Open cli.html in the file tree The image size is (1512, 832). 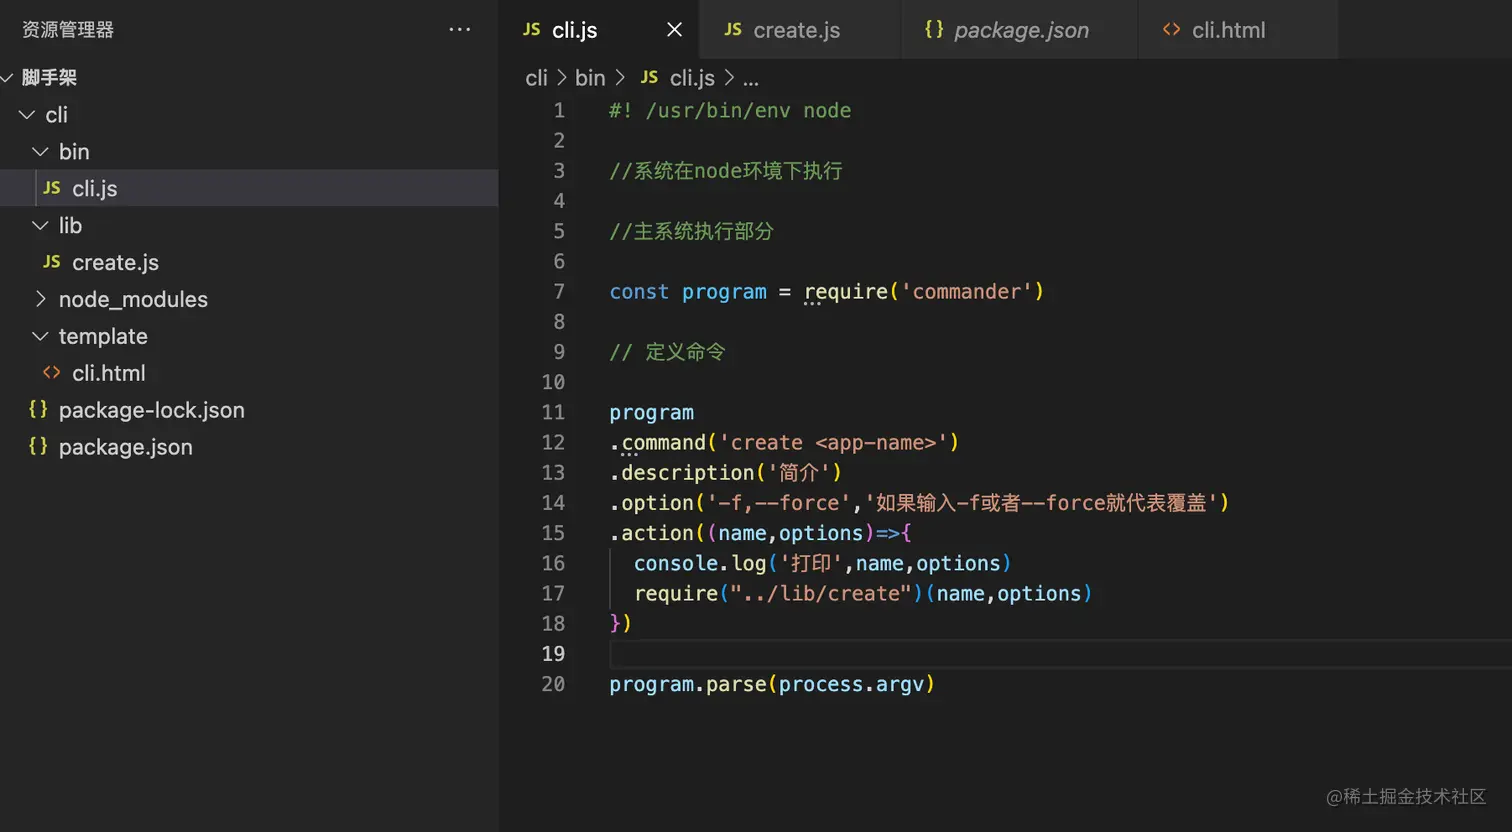click(x=249, y=373)
